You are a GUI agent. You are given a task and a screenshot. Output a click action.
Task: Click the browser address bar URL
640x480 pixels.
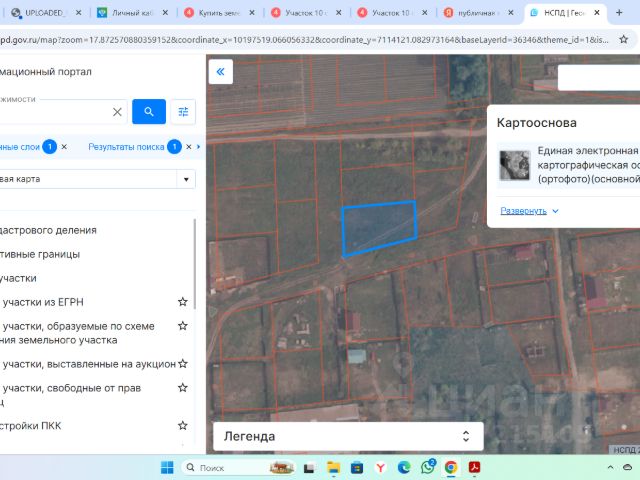304,40
